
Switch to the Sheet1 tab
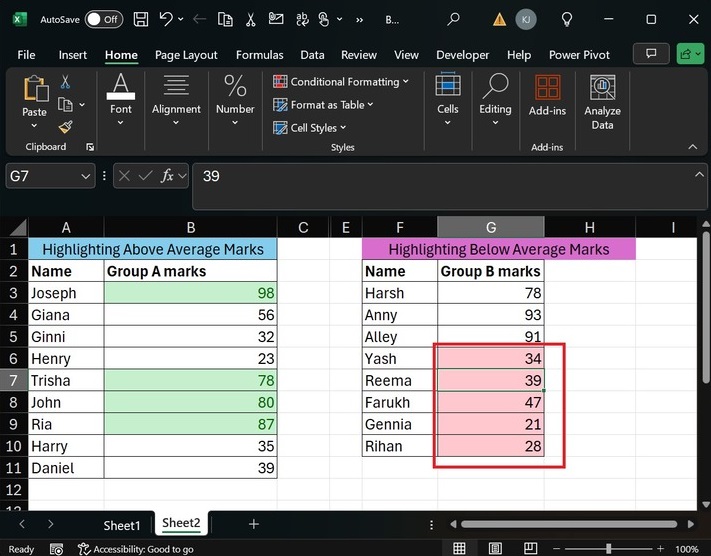122,525
